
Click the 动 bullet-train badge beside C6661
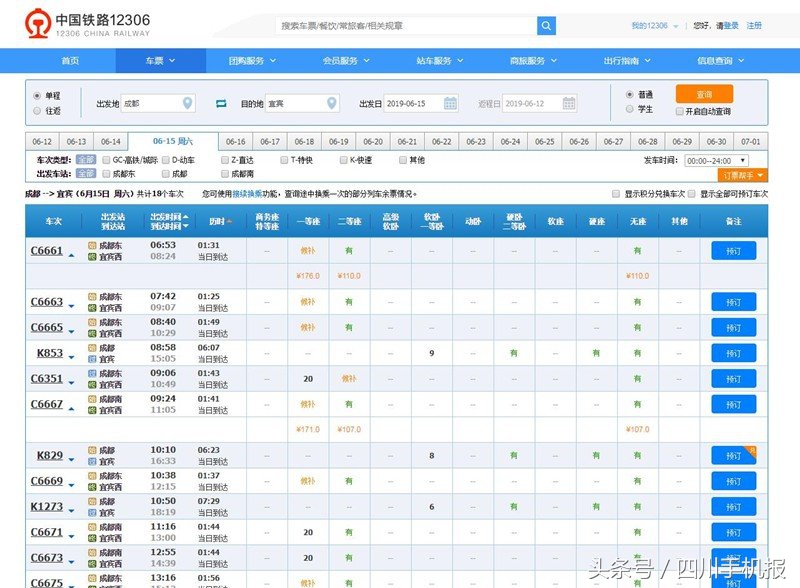pos(90,246)
